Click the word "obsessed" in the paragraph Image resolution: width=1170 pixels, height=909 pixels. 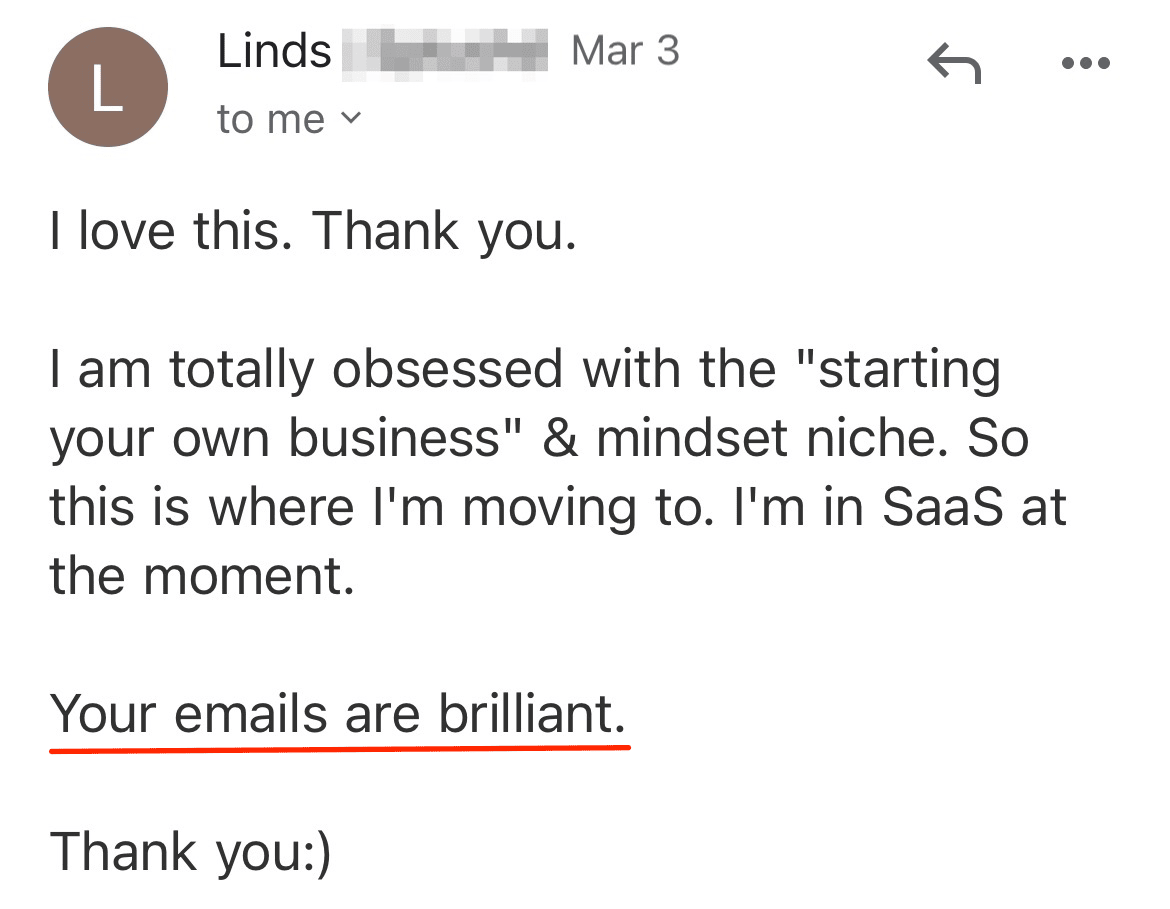(447, 369)
